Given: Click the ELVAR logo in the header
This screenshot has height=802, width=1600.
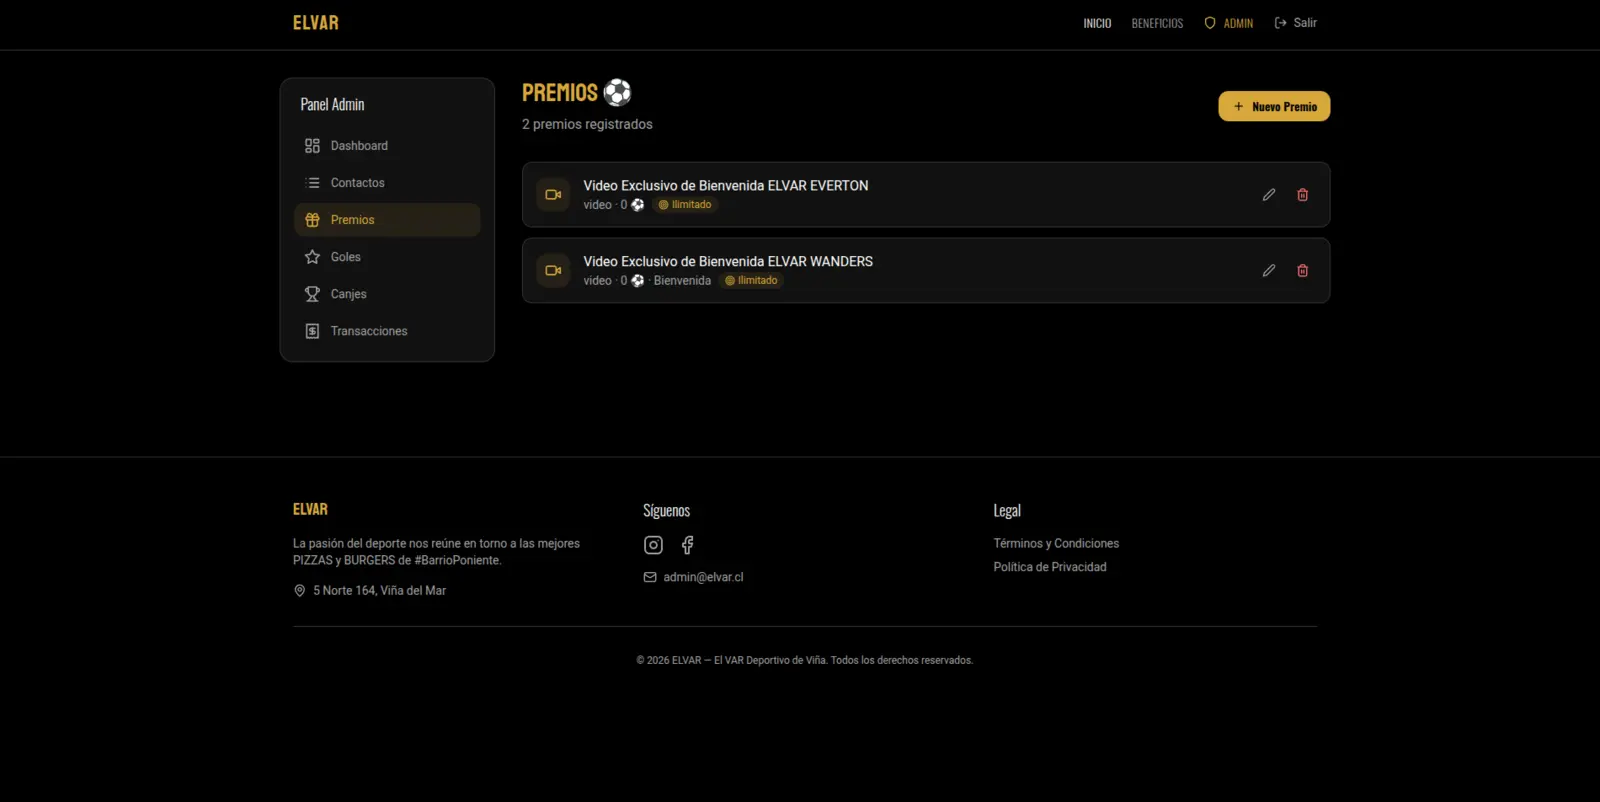Looking at the screenshot, I should tap(316, 23).
